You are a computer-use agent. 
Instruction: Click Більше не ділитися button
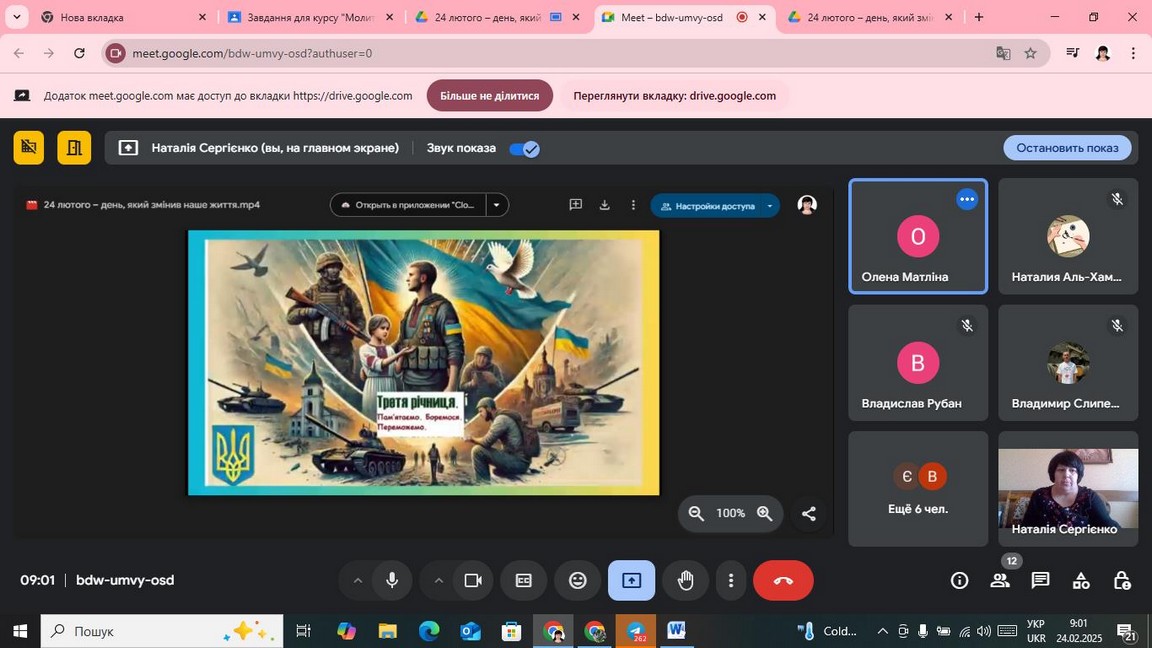tap(489, 96)
